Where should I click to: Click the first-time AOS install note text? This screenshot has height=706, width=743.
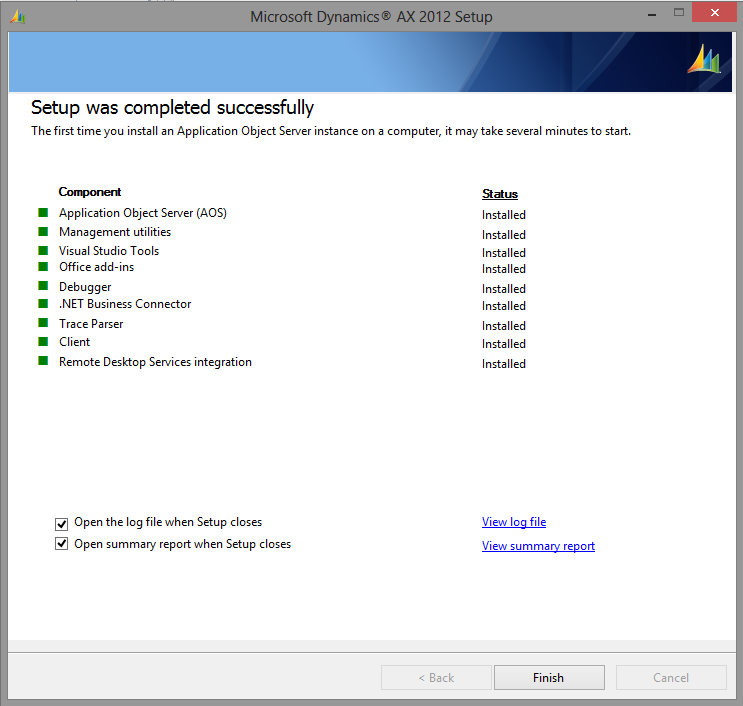[x=331, y=131]
